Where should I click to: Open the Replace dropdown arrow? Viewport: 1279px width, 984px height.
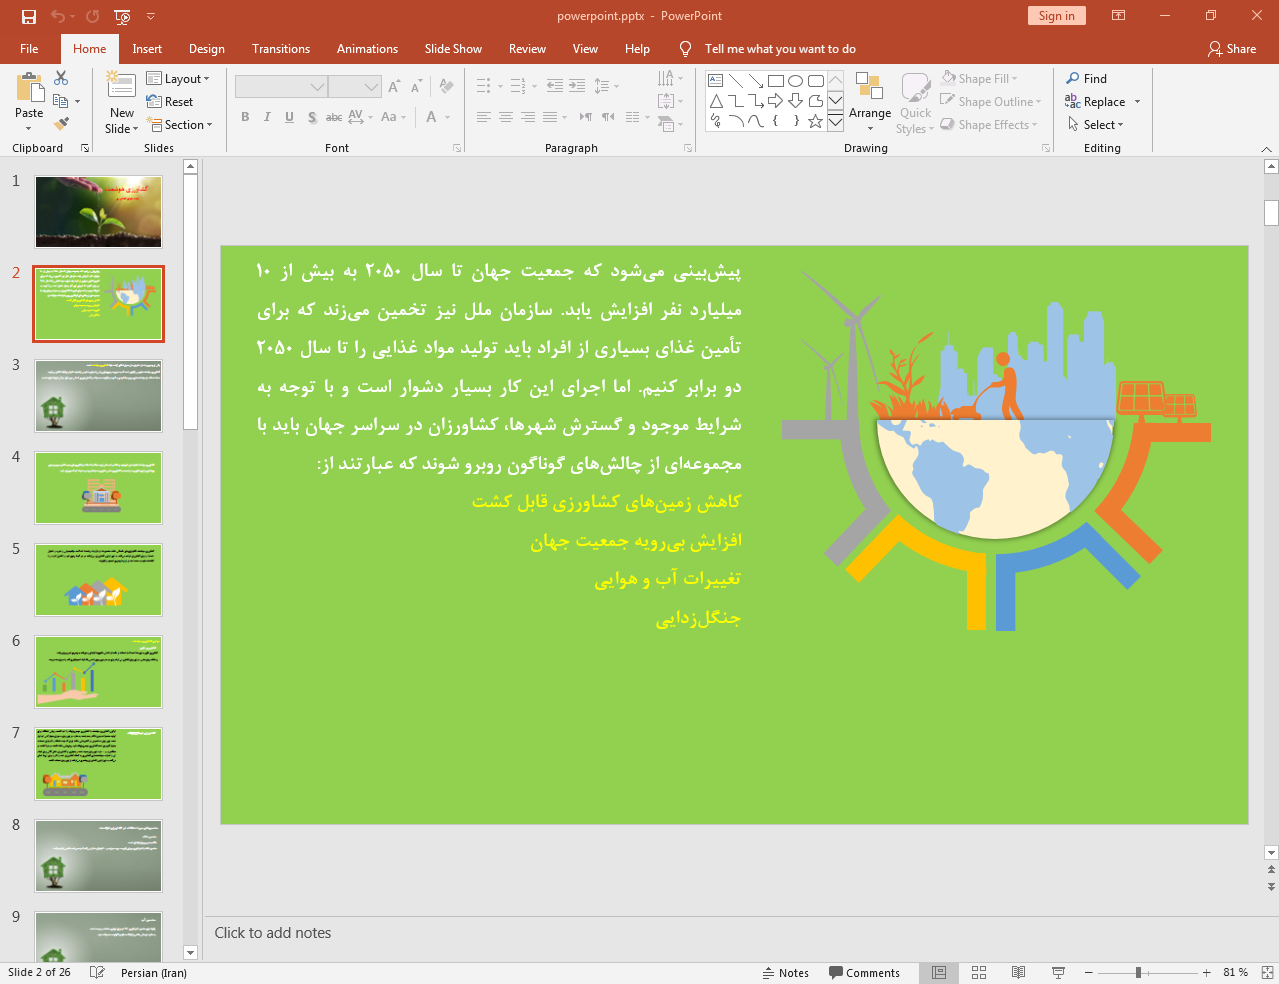click(x=1137, y=101)
